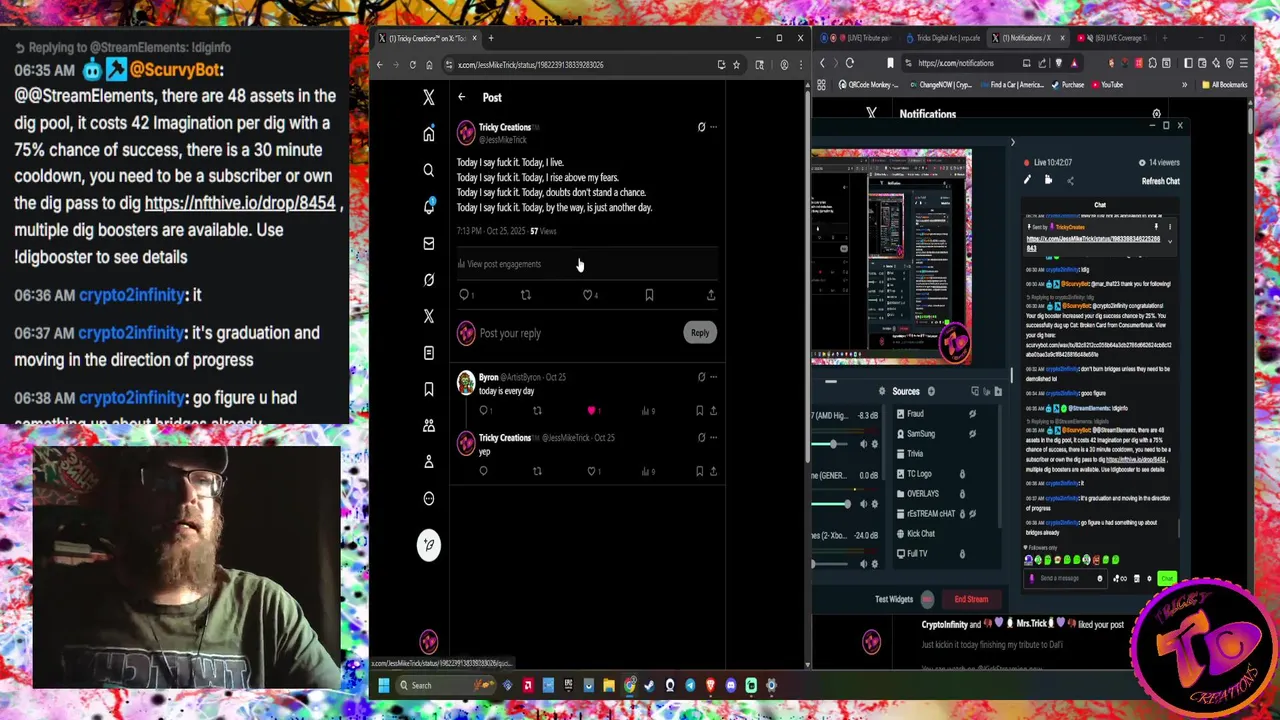Bookmark Byron's reply

(699, 410)
